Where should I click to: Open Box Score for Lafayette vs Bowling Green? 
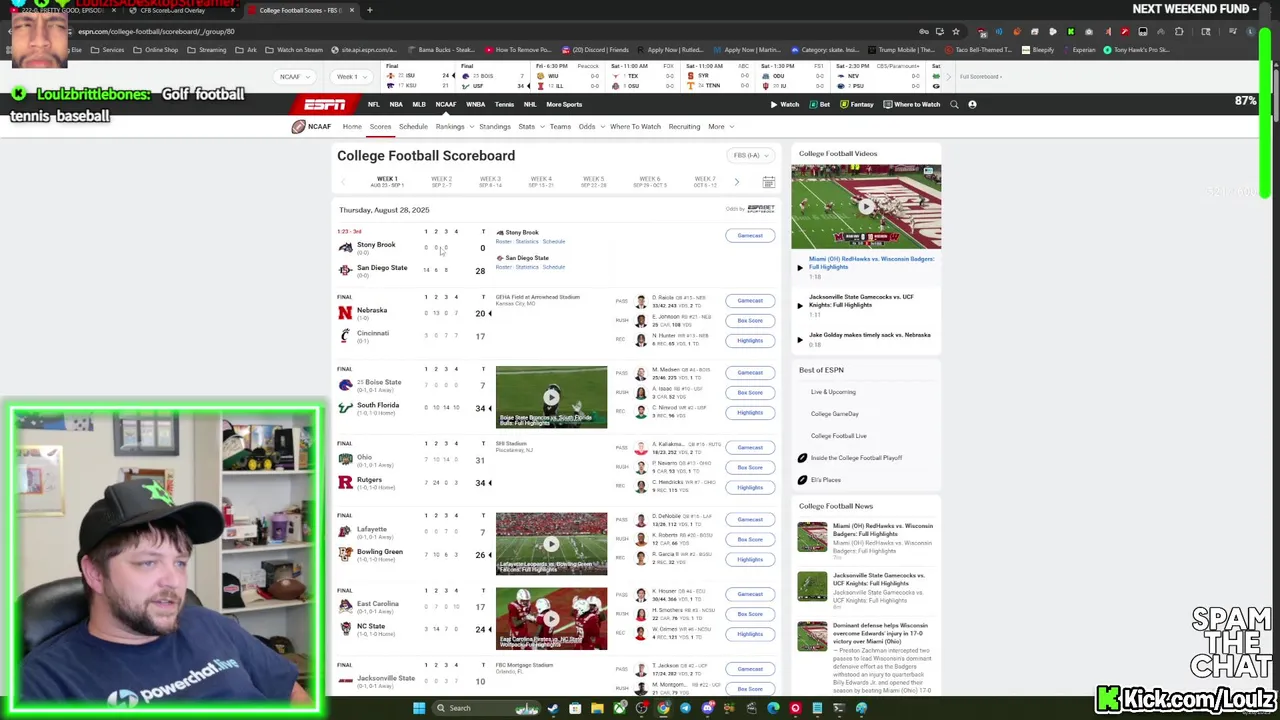(750, 540)
